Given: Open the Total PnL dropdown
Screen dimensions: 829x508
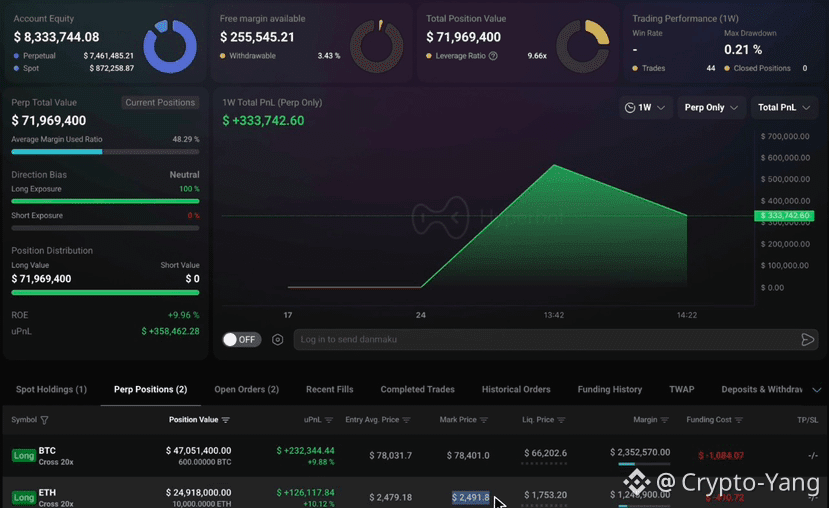Looking at the screenshot, I should 784,107.
